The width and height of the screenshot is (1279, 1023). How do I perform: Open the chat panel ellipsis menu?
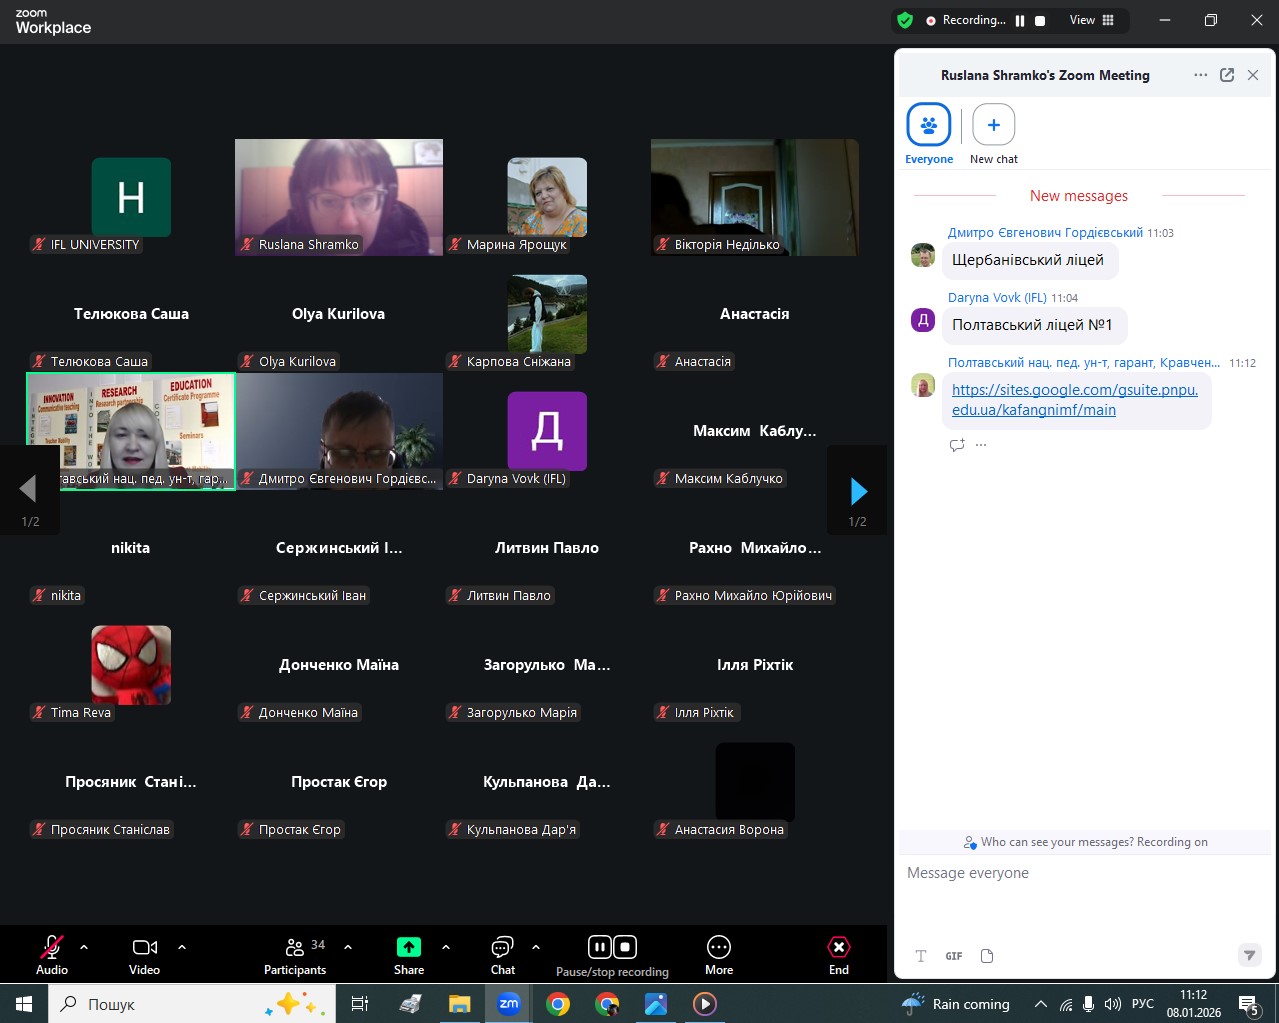click(1200, 75)
